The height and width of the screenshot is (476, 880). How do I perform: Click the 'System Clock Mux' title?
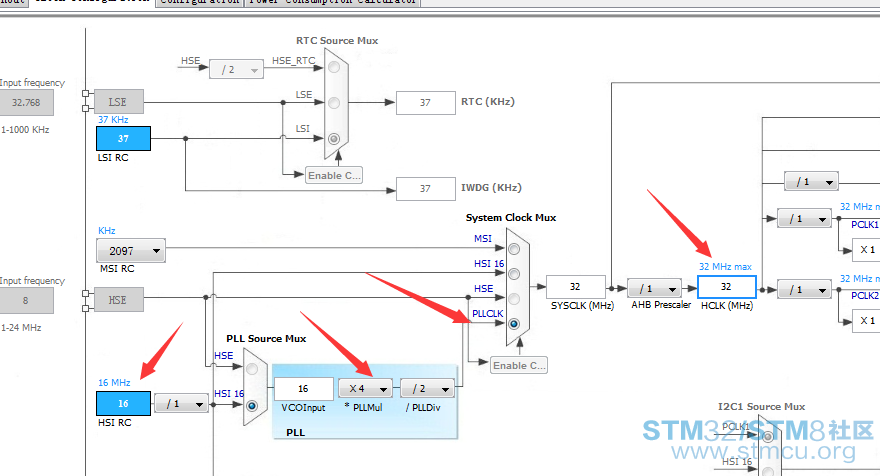511,217
